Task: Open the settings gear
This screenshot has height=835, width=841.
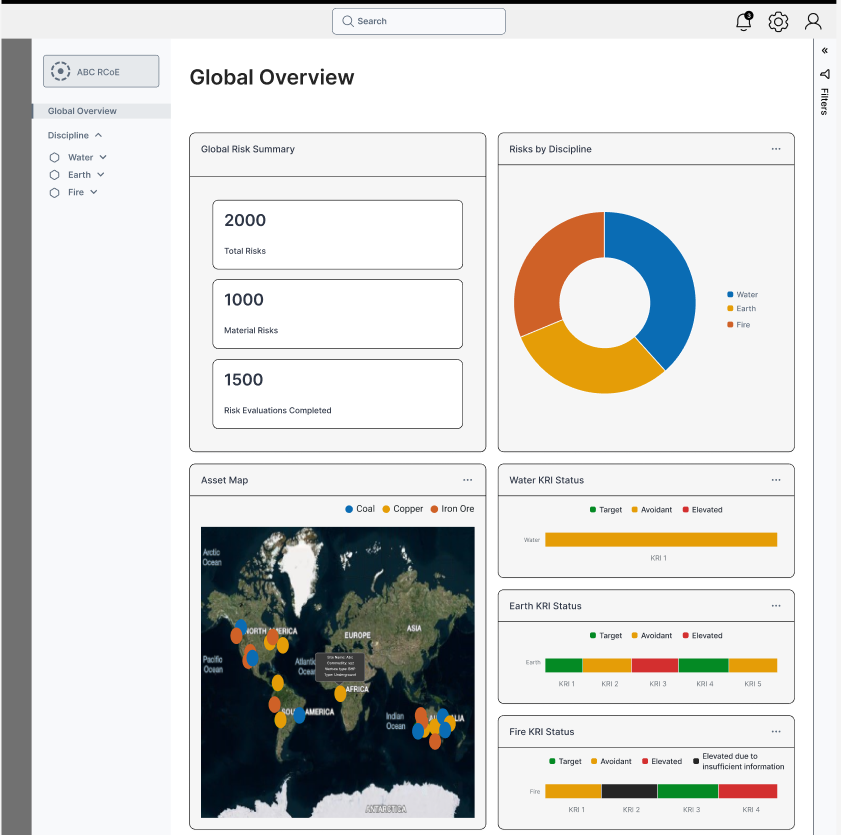Action: tap(778, 21)
